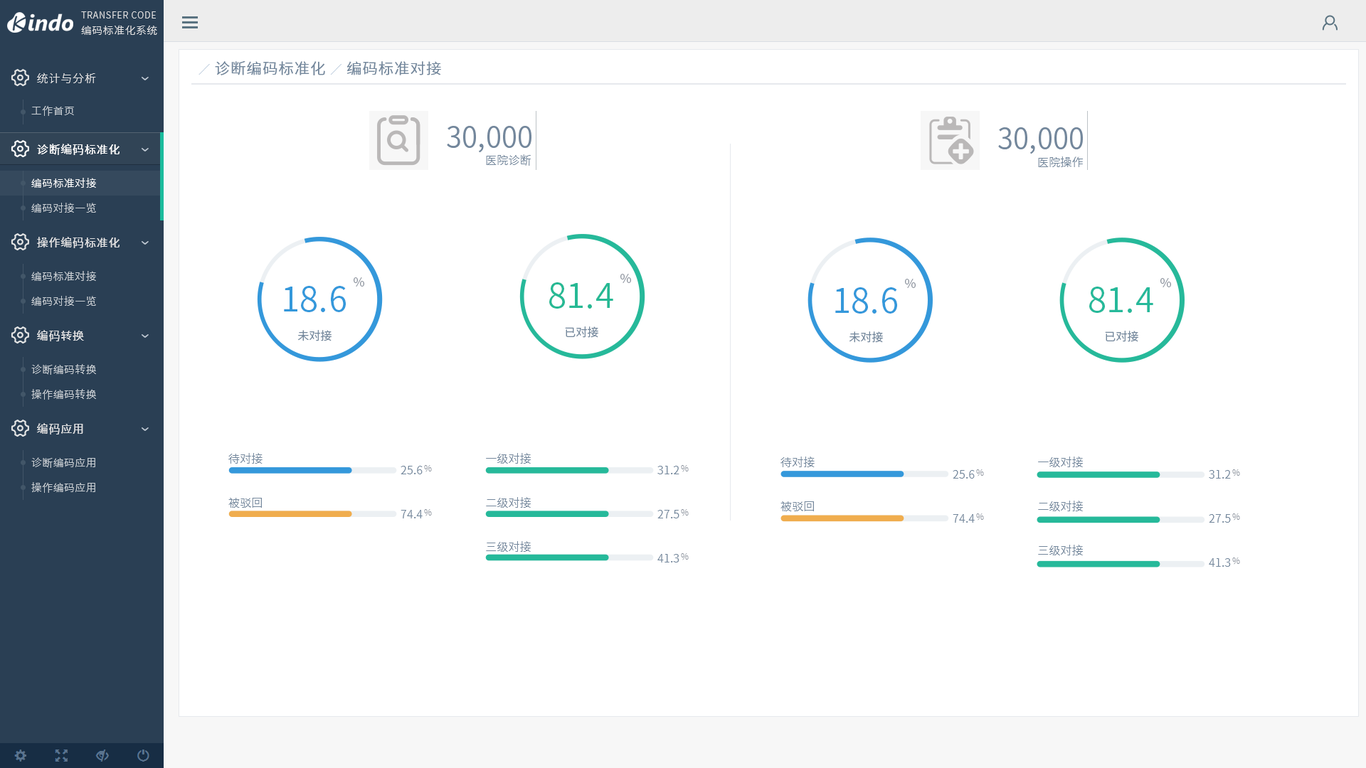Viewport: 1366px width, 768px height.
Task: Click the 统计与分析 gear icon
Action: click(x=20, y=78)
